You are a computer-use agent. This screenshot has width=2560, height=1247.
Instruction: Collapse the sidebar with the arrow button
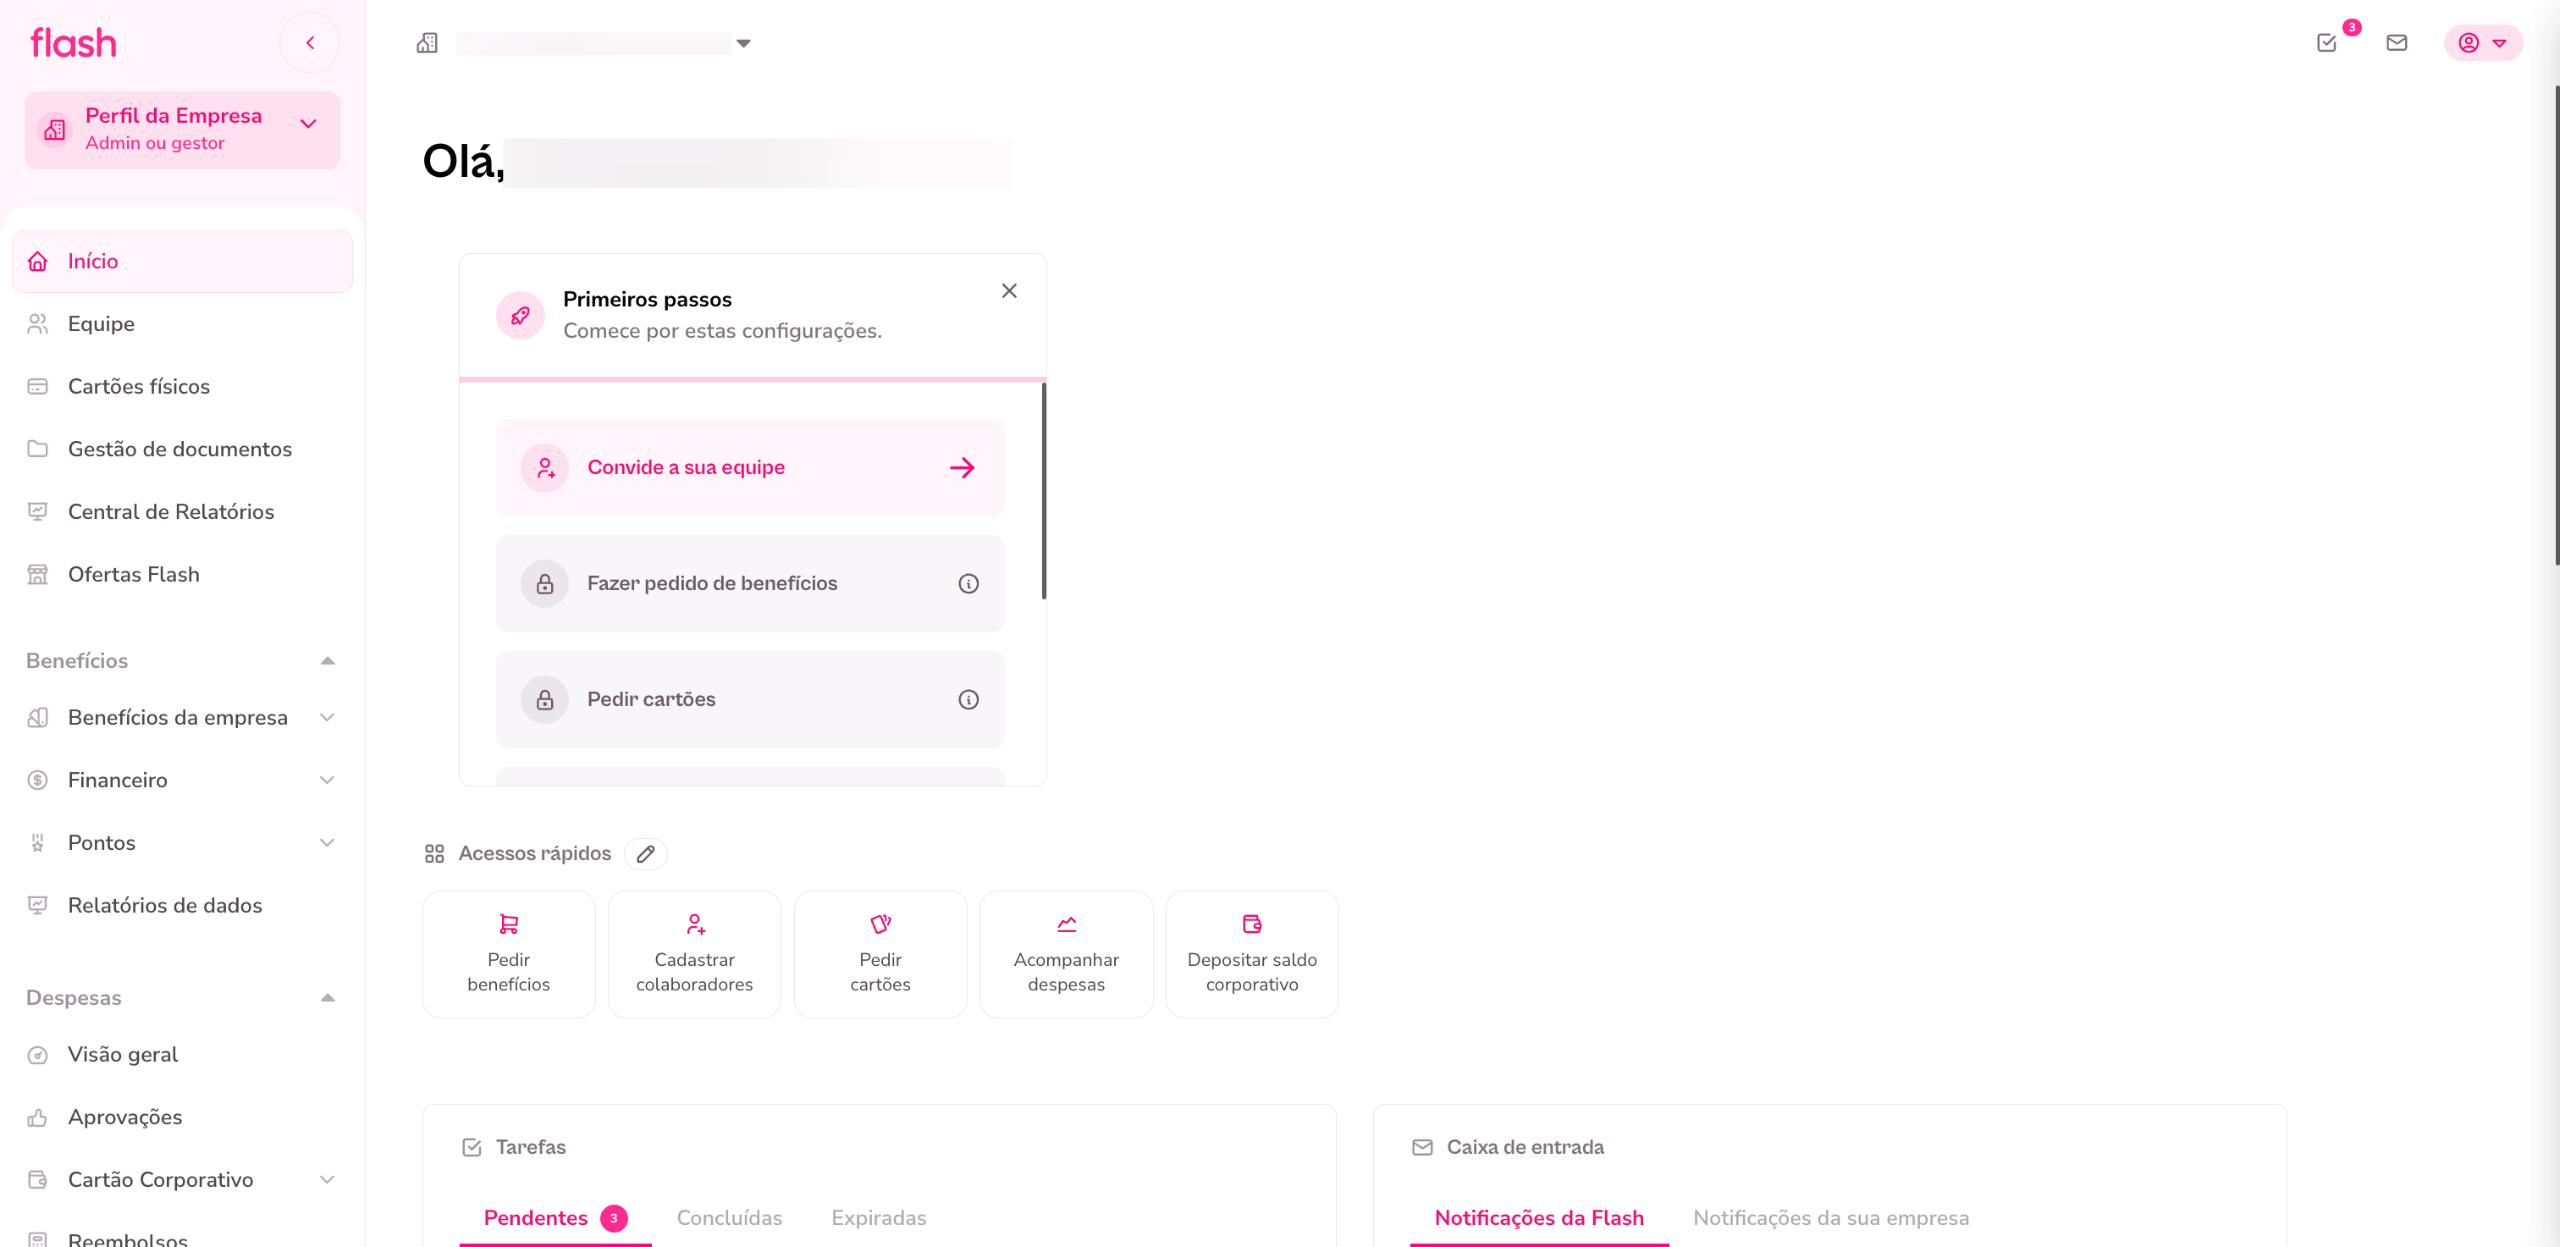[x=310, y=43]
